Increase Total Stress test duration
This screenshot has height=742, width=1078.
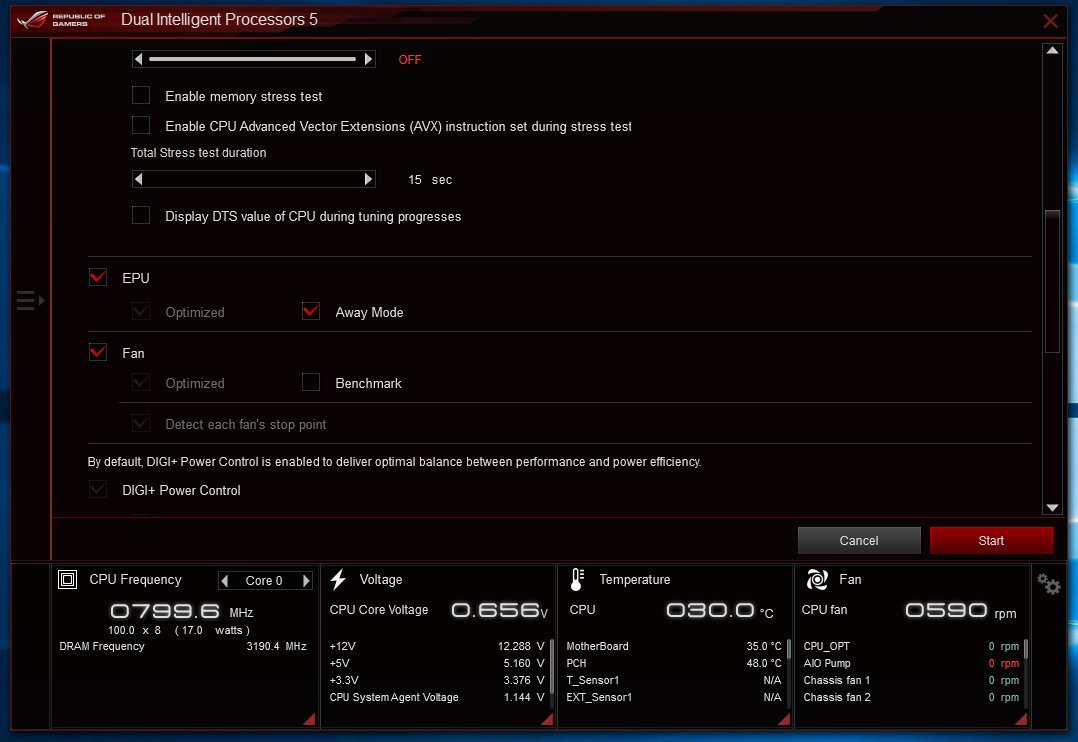368,179
